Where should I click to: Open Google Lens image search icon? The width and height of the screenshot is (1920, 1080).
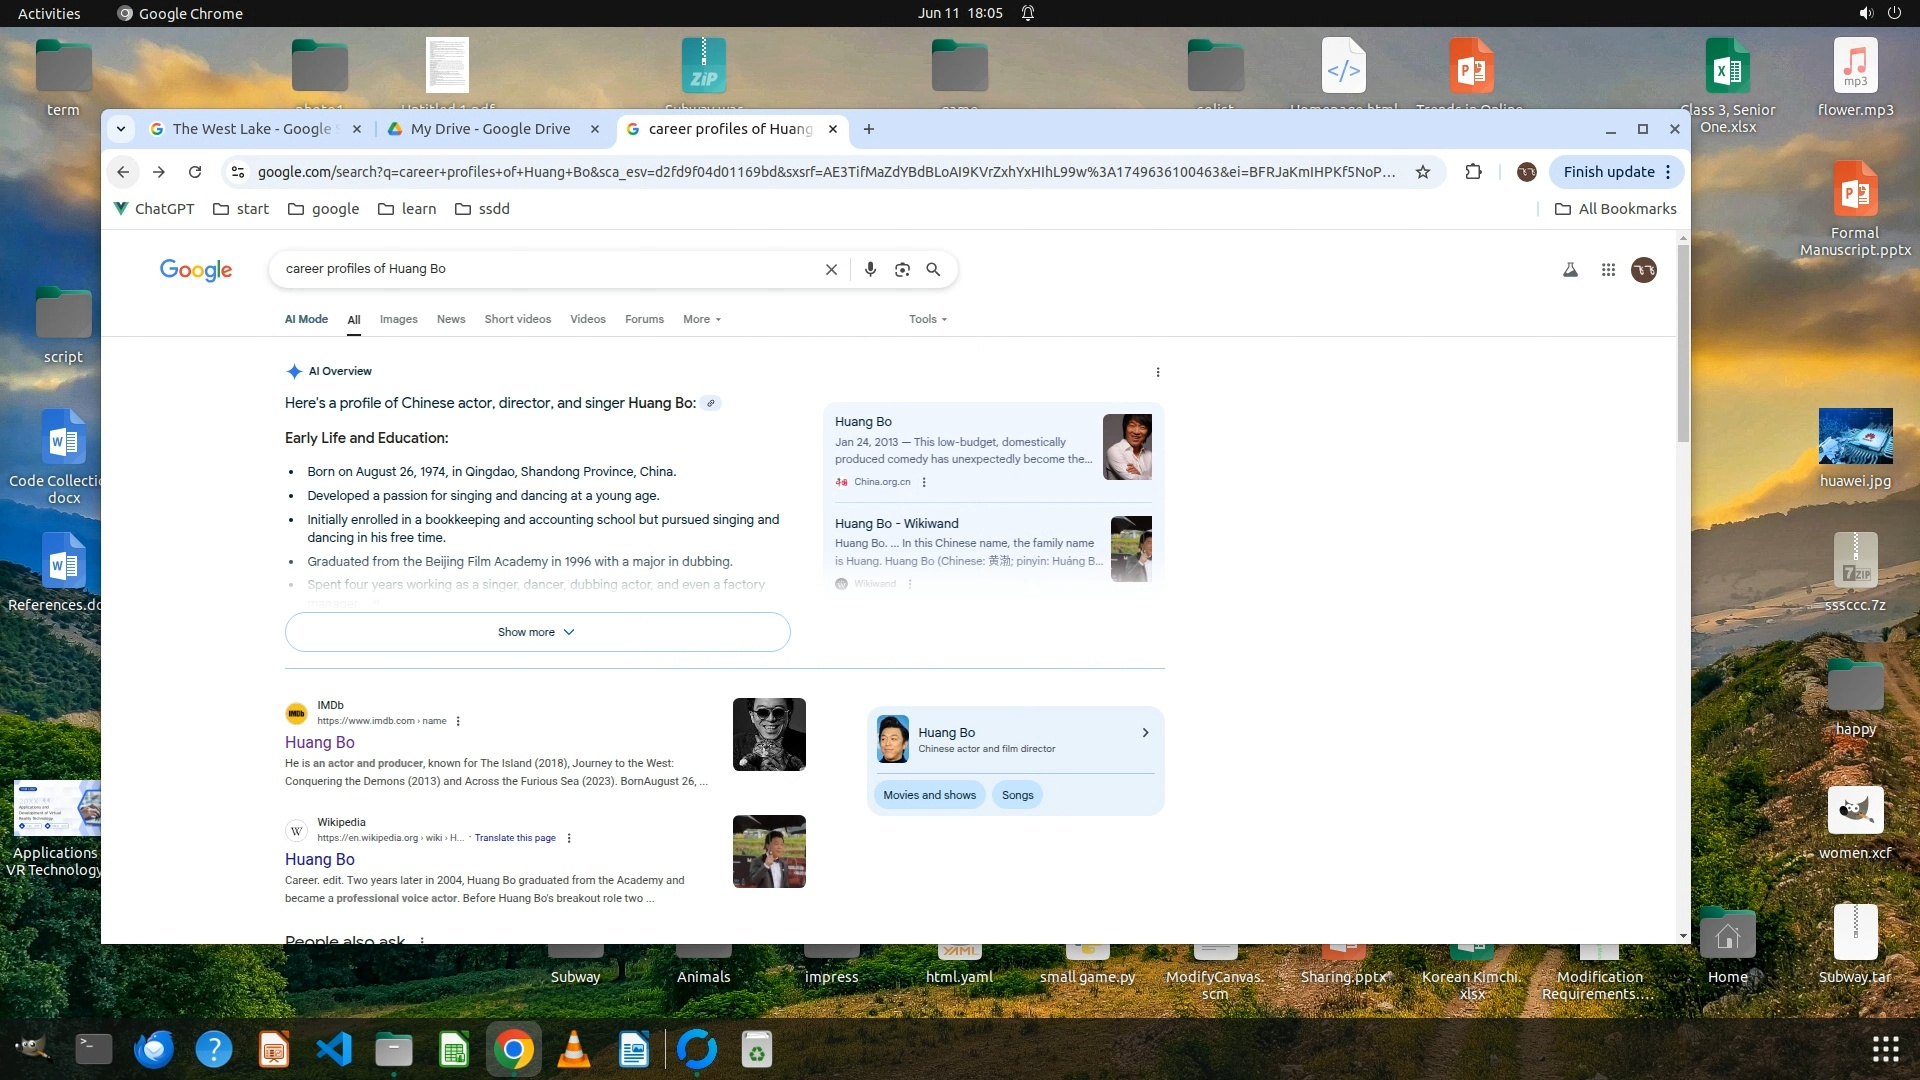[902, 270]
